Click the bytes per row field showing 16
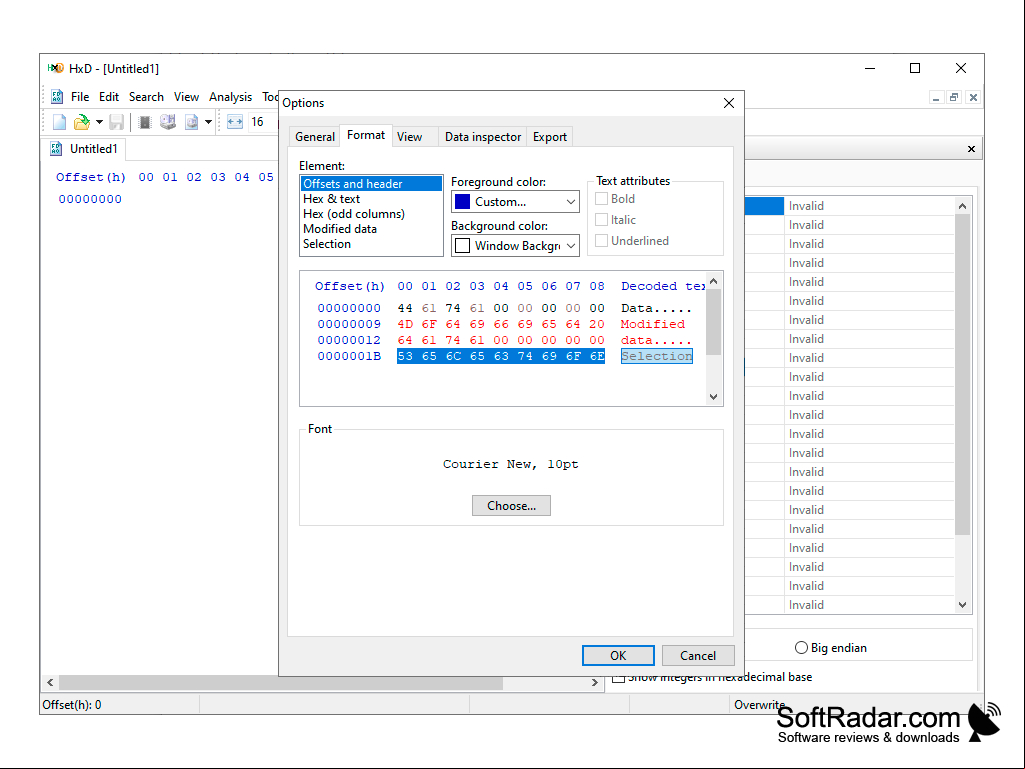 pos(263,122)
